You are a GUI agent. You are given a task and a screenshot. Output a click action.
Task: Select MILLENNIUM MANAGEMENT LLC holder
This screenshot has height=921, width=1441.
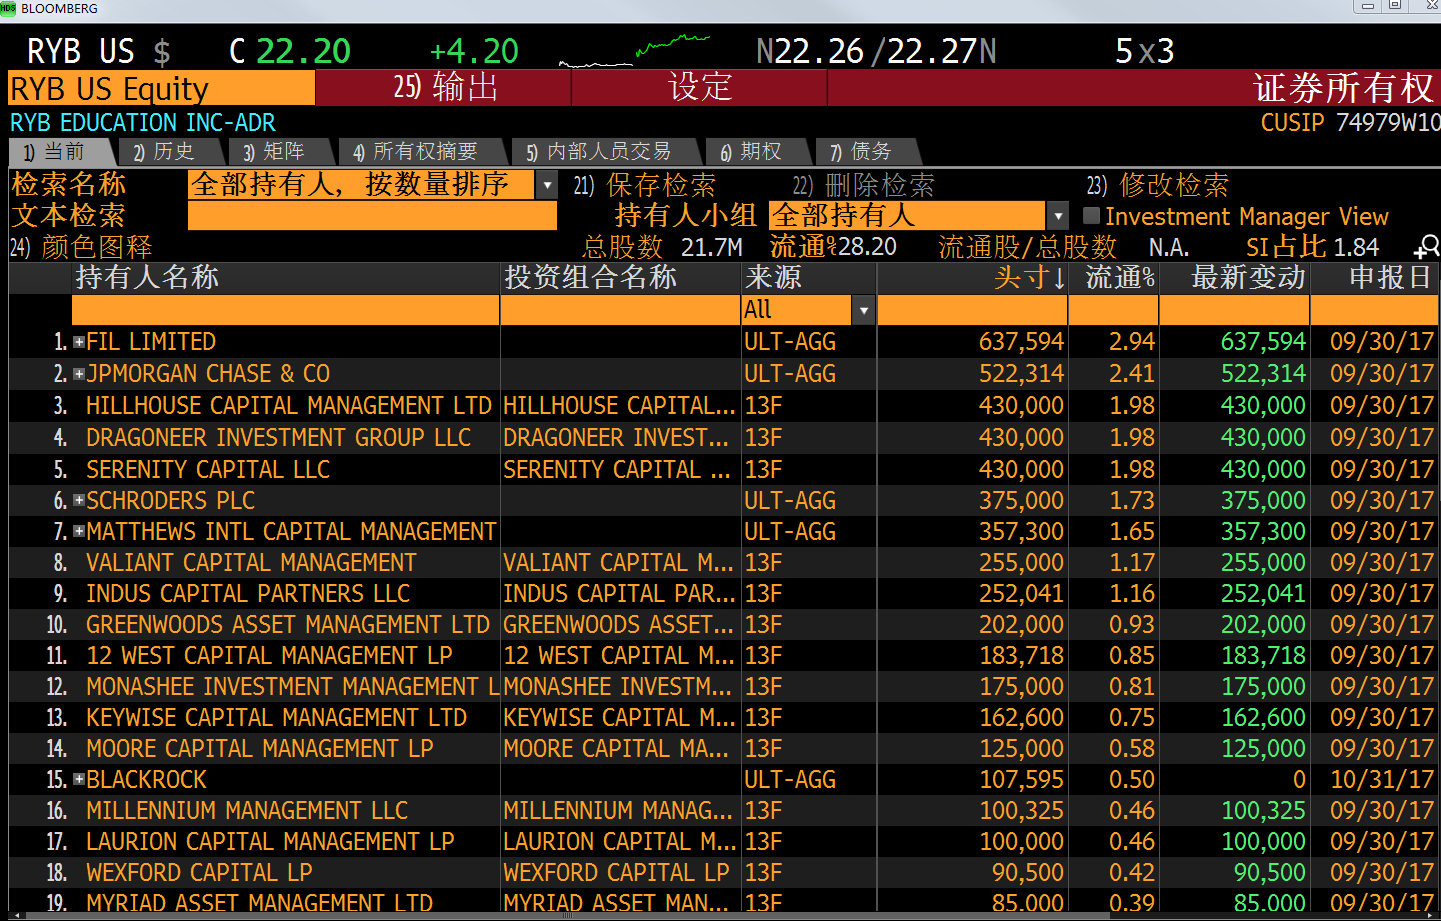pyautogui.click(x=247, y=810)
